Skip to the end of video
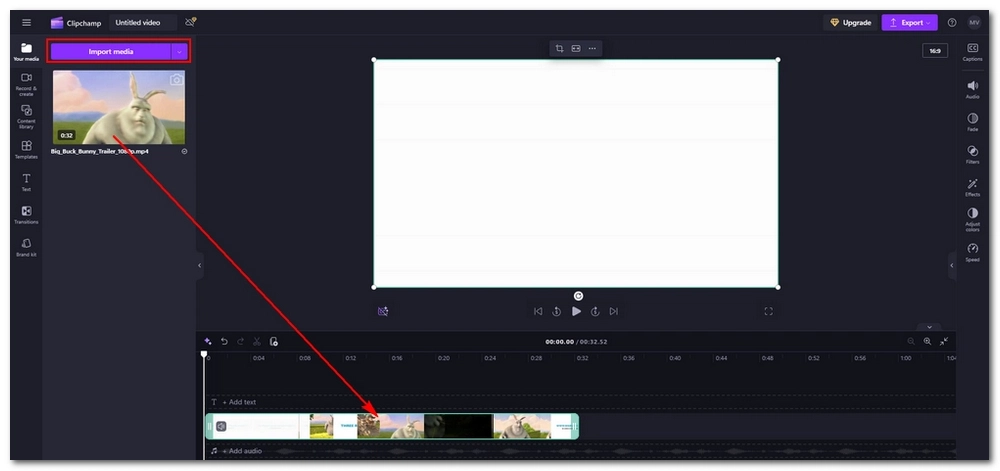 614,311
